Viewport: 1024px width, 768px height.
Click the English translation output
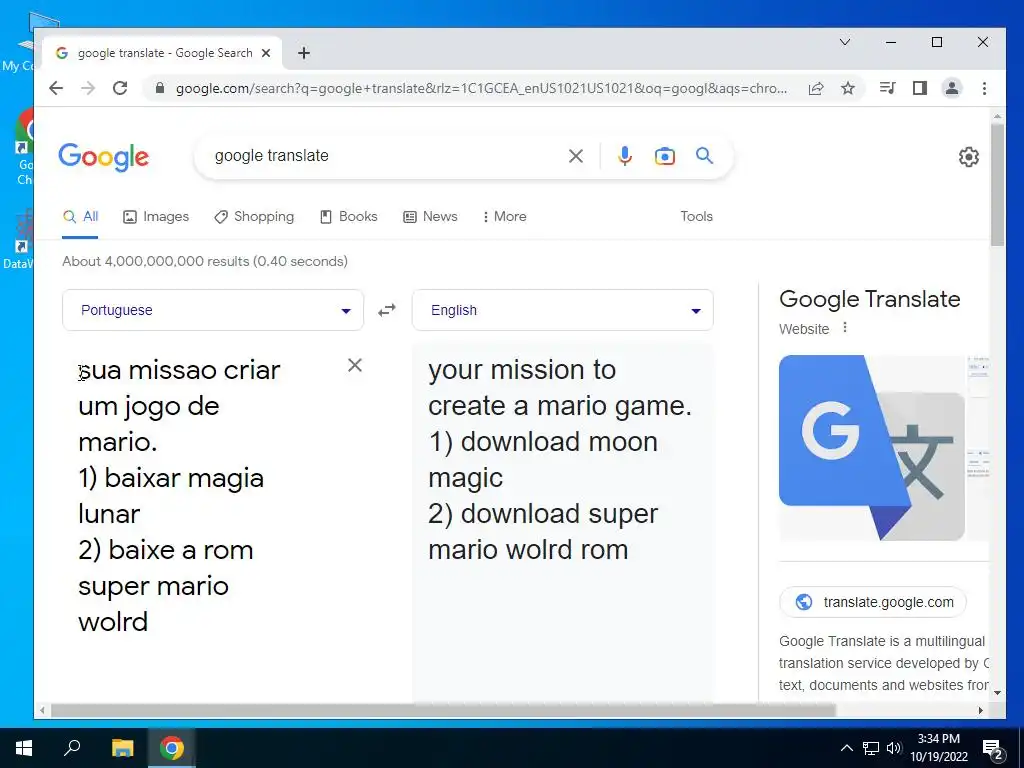click(560, 460)
